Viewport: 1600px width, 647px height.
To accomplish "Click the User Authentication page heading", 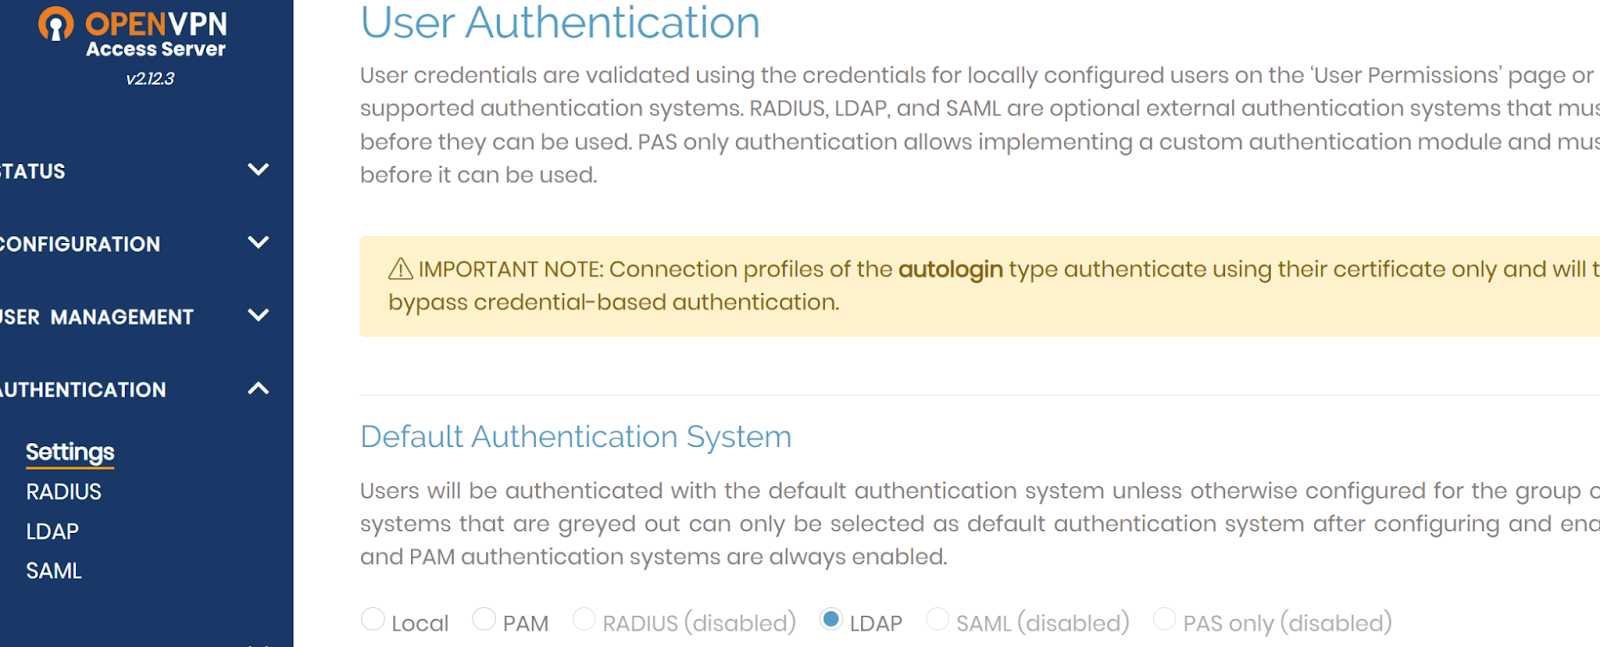I will click(x=560, y=22).
